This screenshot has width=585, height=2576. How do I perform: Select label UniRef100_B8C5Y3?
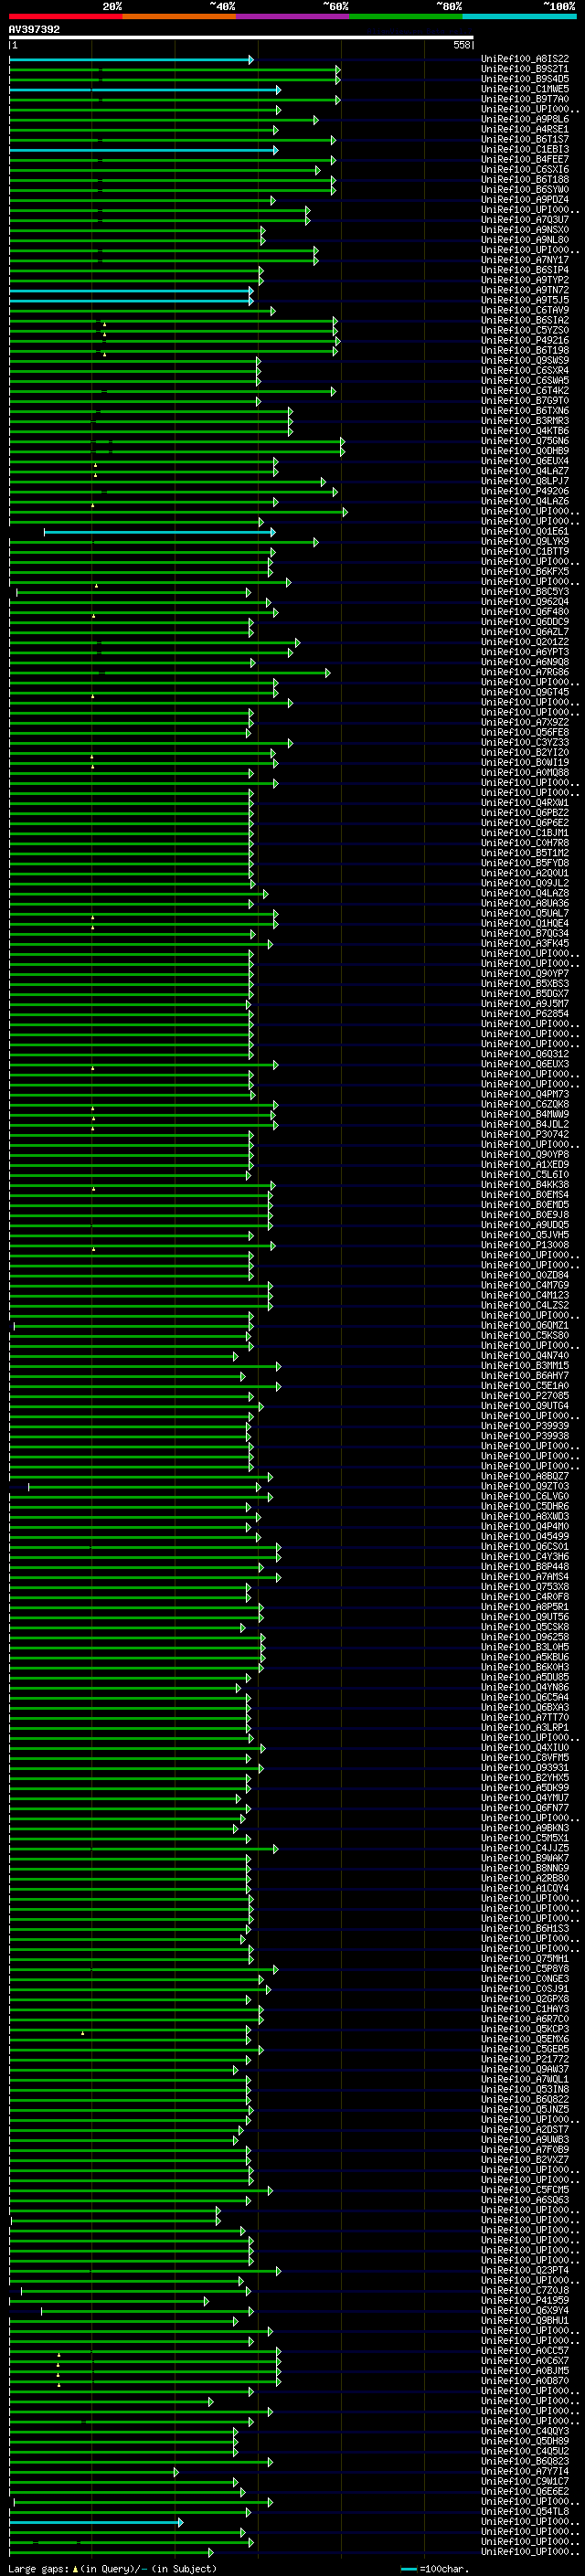(525, 592)
